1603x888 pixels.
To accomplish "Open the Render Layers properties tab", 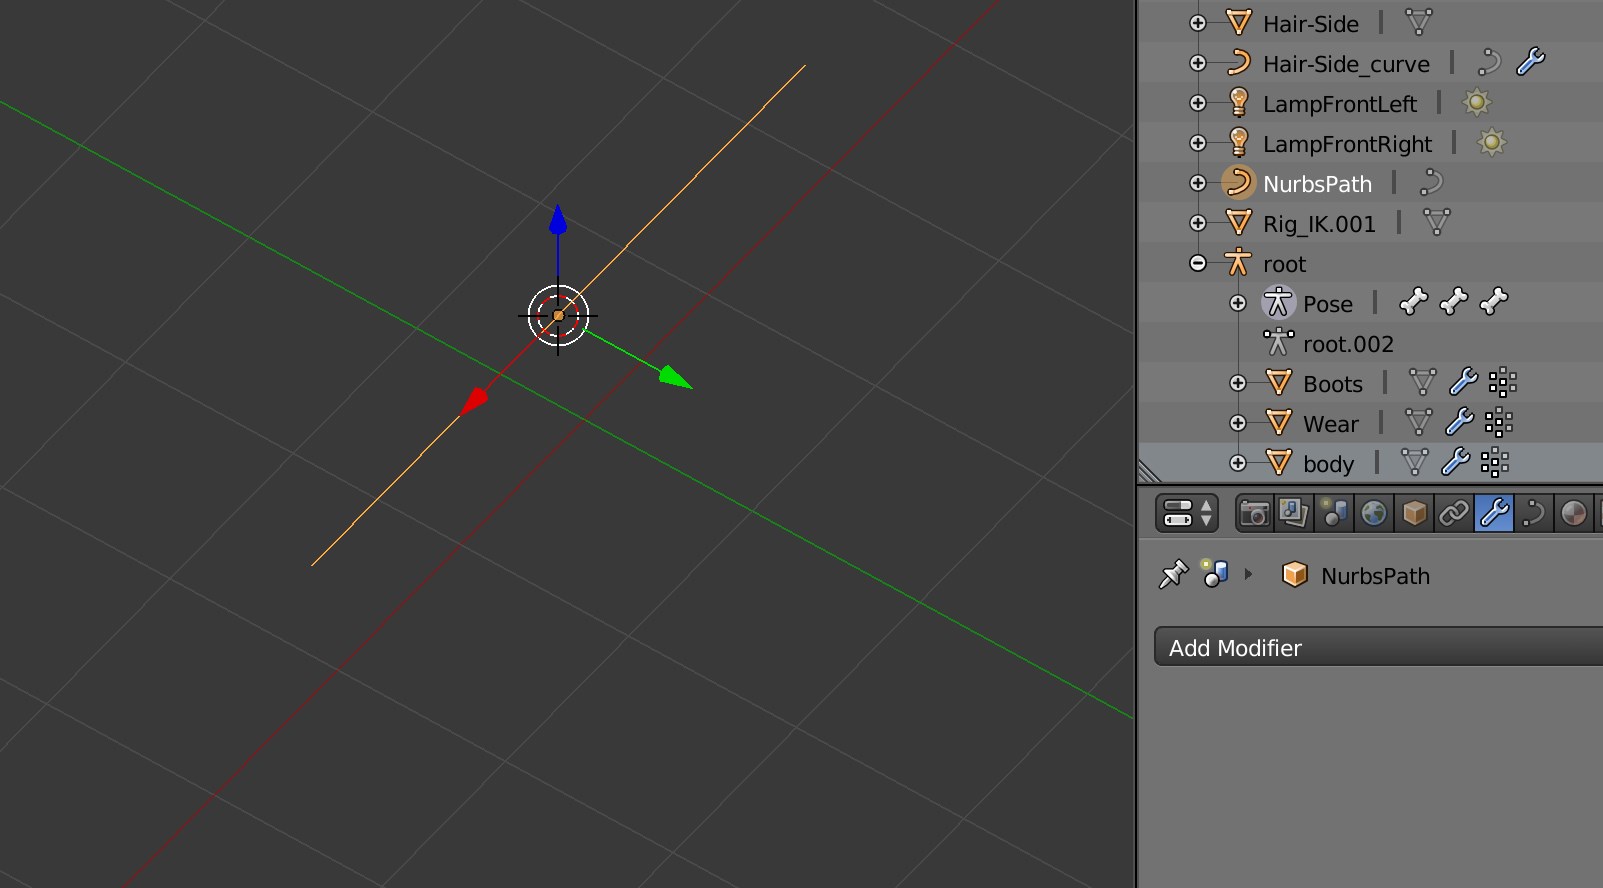I will [1293, 514].
